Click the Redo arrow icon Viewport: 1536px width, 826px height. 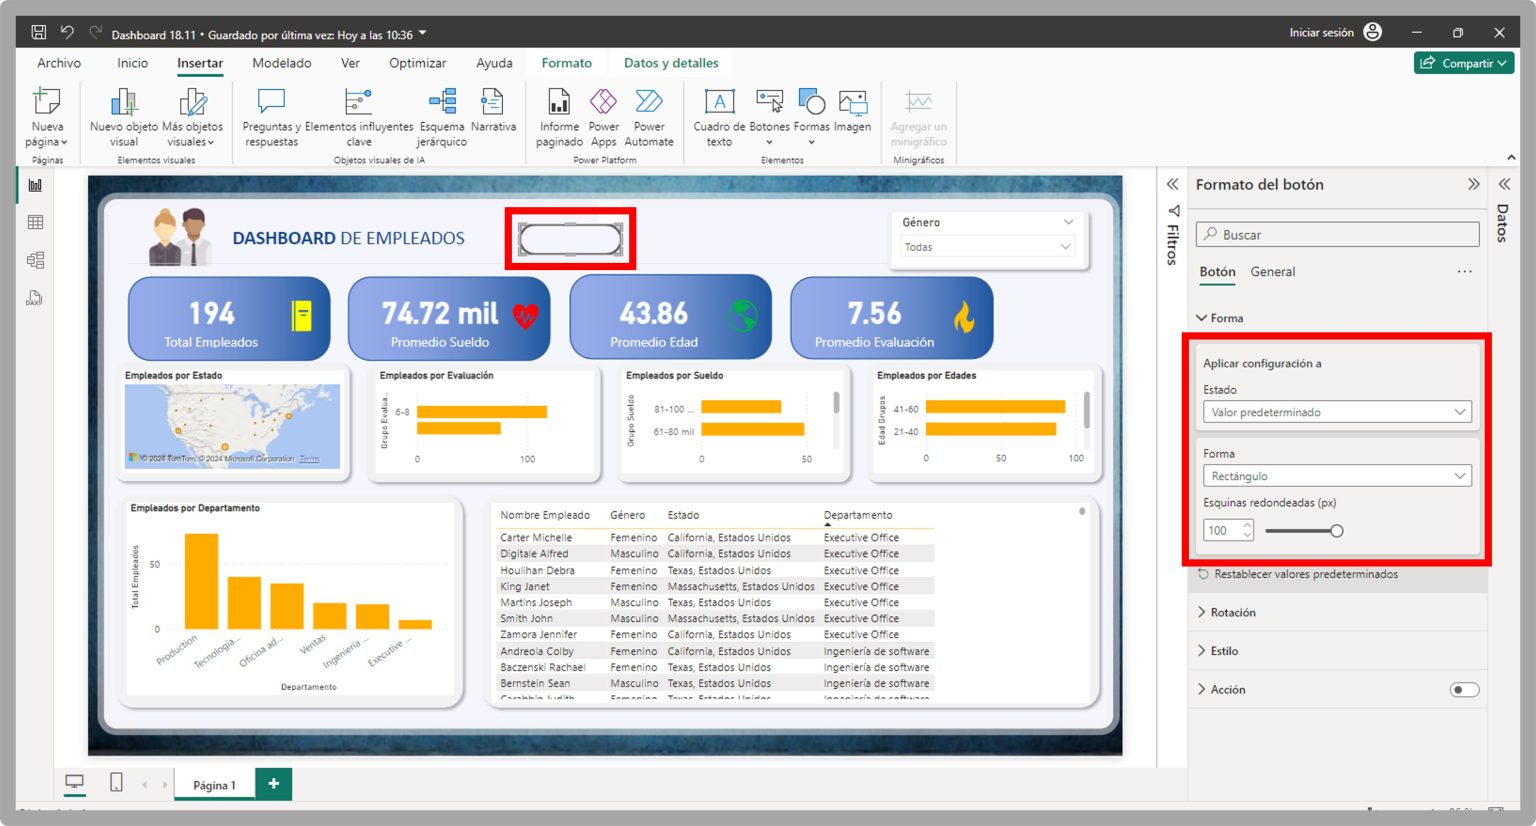tap(96, 32)
